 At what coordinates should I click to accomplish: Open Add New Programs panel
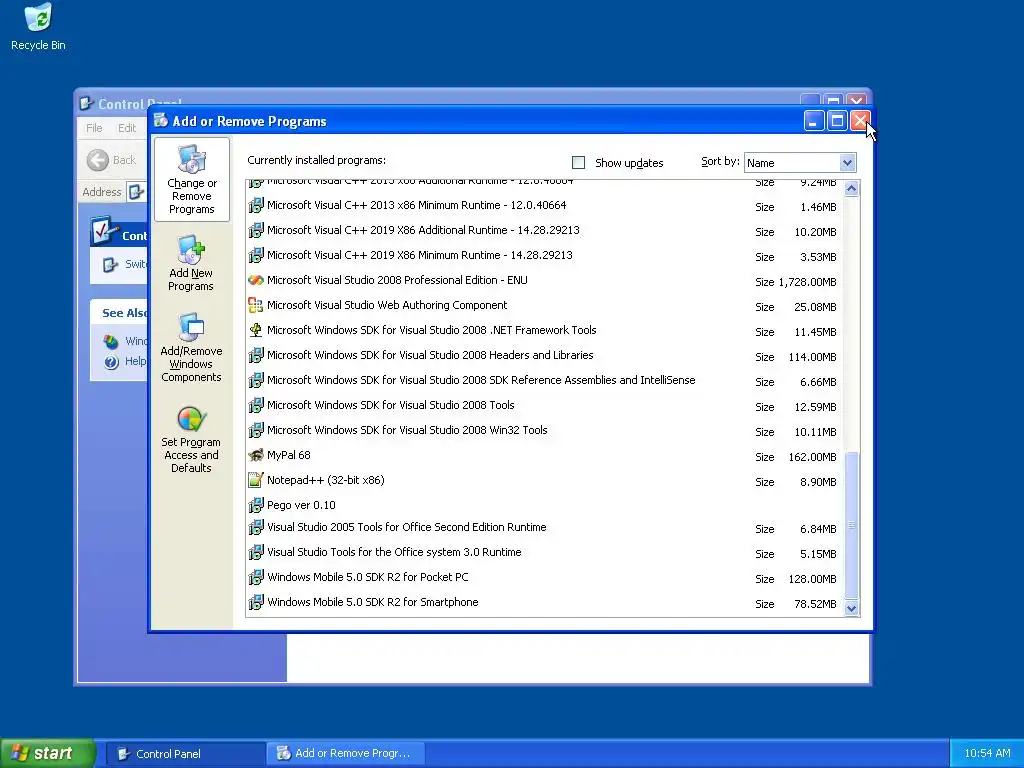click(191, 263)
